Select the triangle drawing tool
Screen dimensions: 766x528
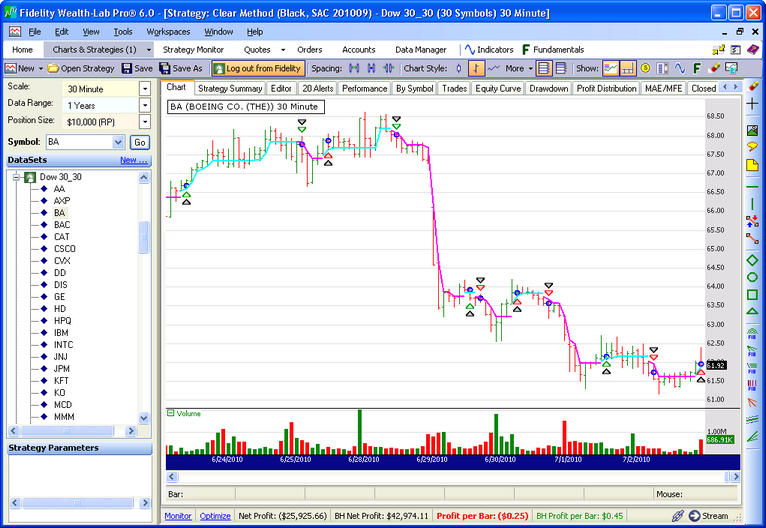752,310
